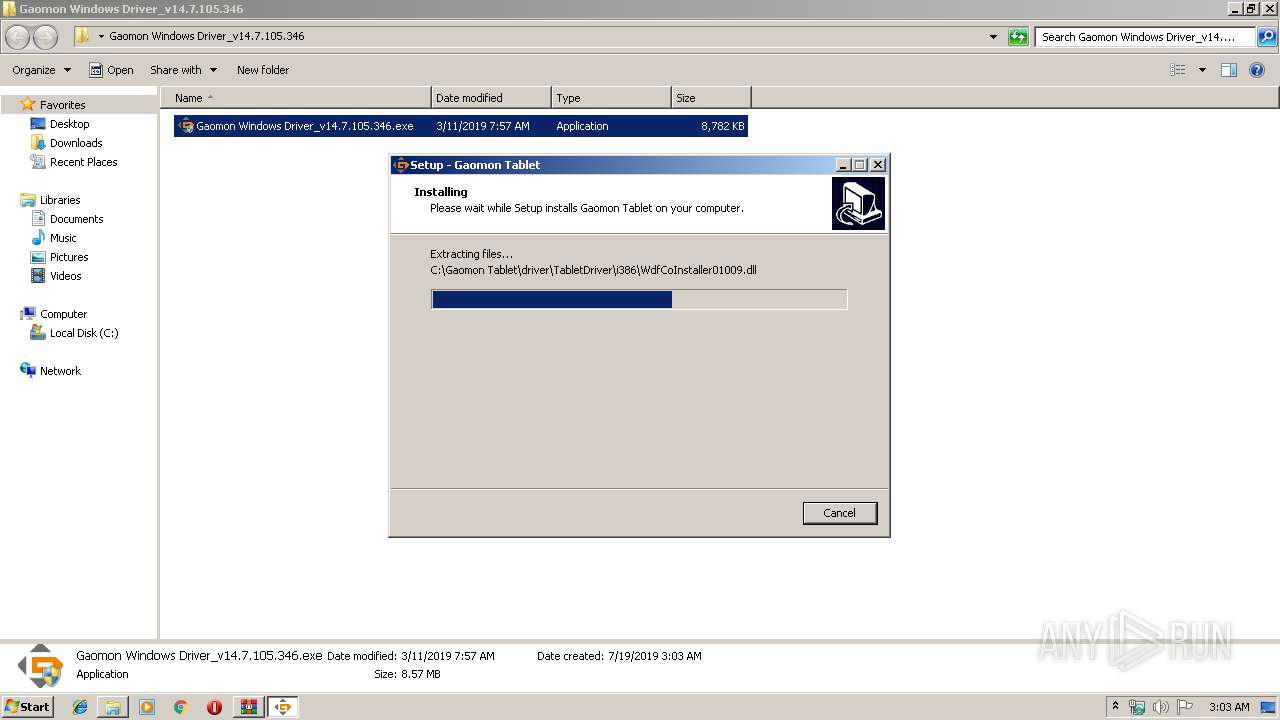Click the Search Gaomon Windows Driver field
1280x720 pixels.
1145,37
